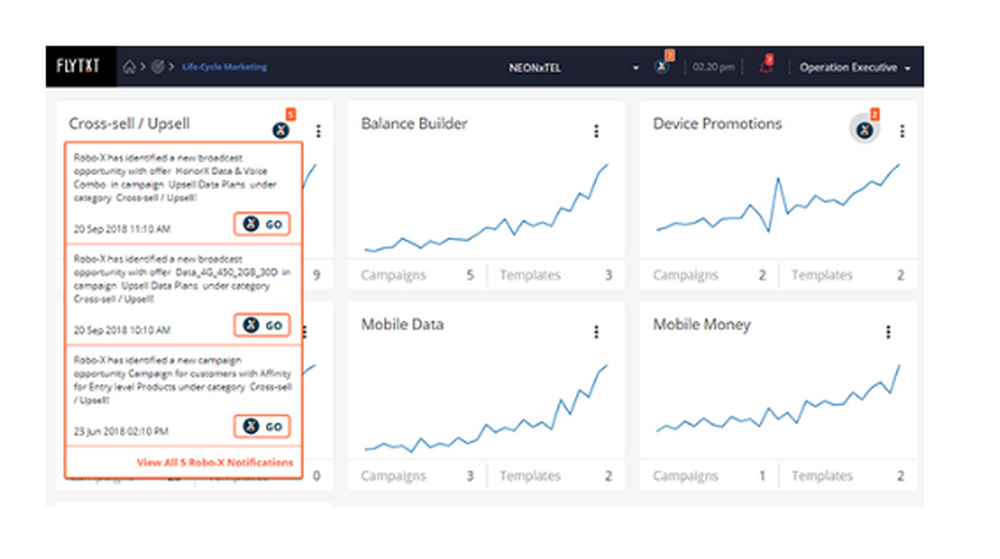1000x559 pixels.
Task: Click Robo-X icon on Device Promotions card
Action: [x=864, y=130]
